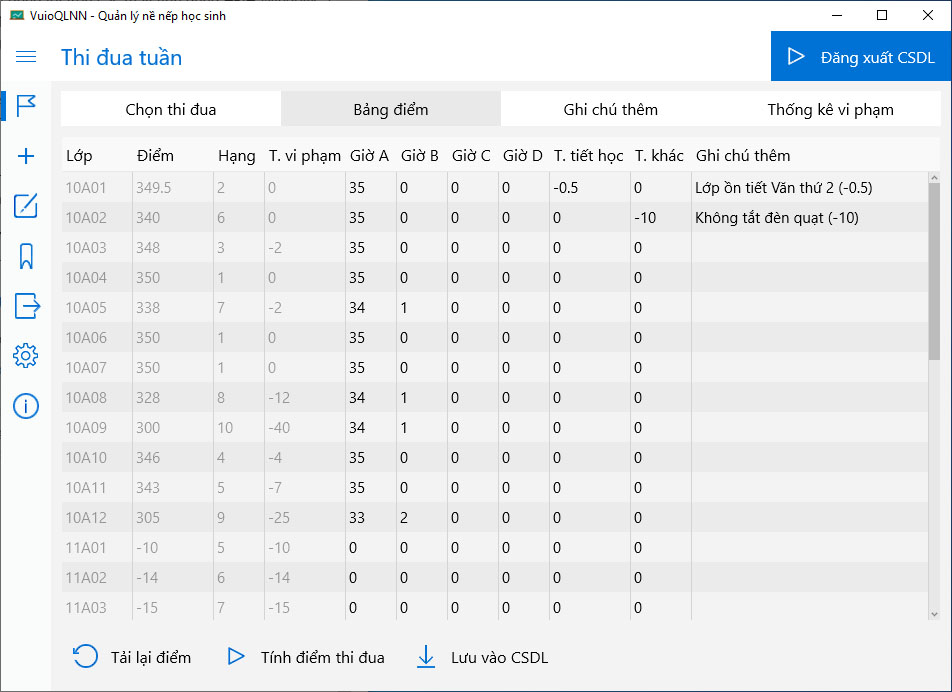Open settings via the gear icon
The height and width of the screenshot is (692, 952).
click(26, 355)
